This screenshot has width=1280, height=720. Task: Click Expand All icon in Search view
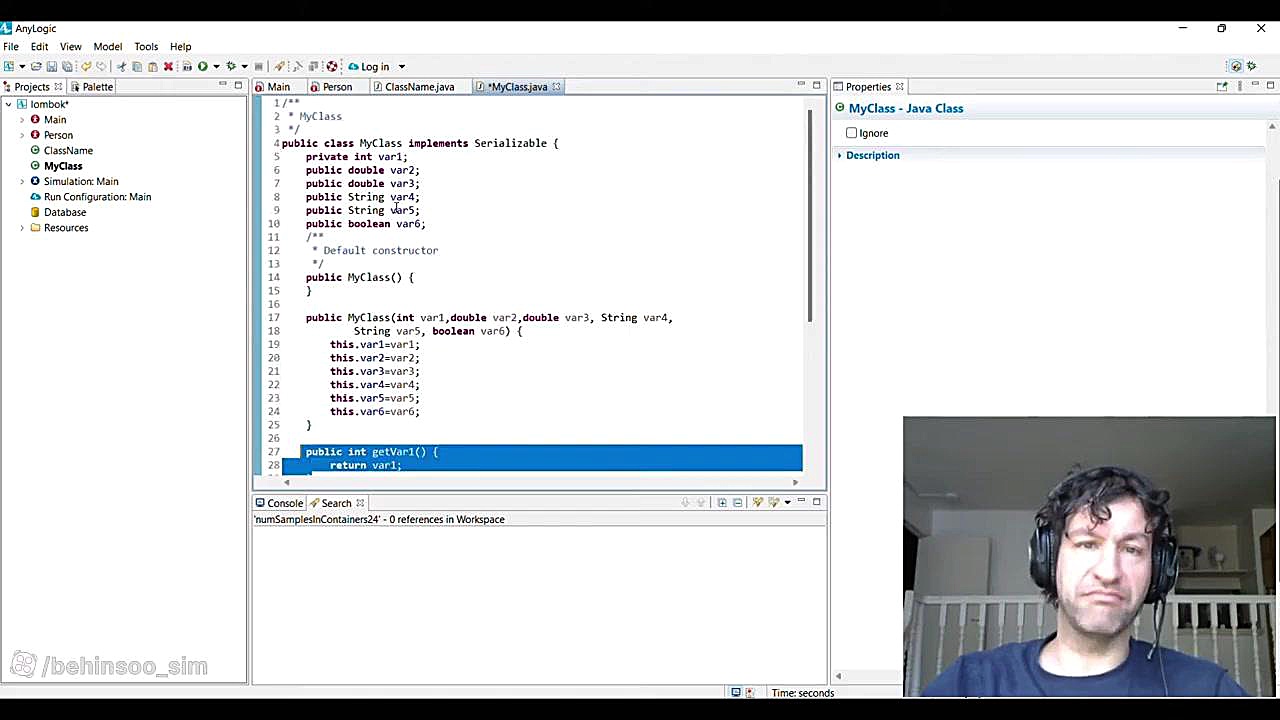[x=722, y=503]
